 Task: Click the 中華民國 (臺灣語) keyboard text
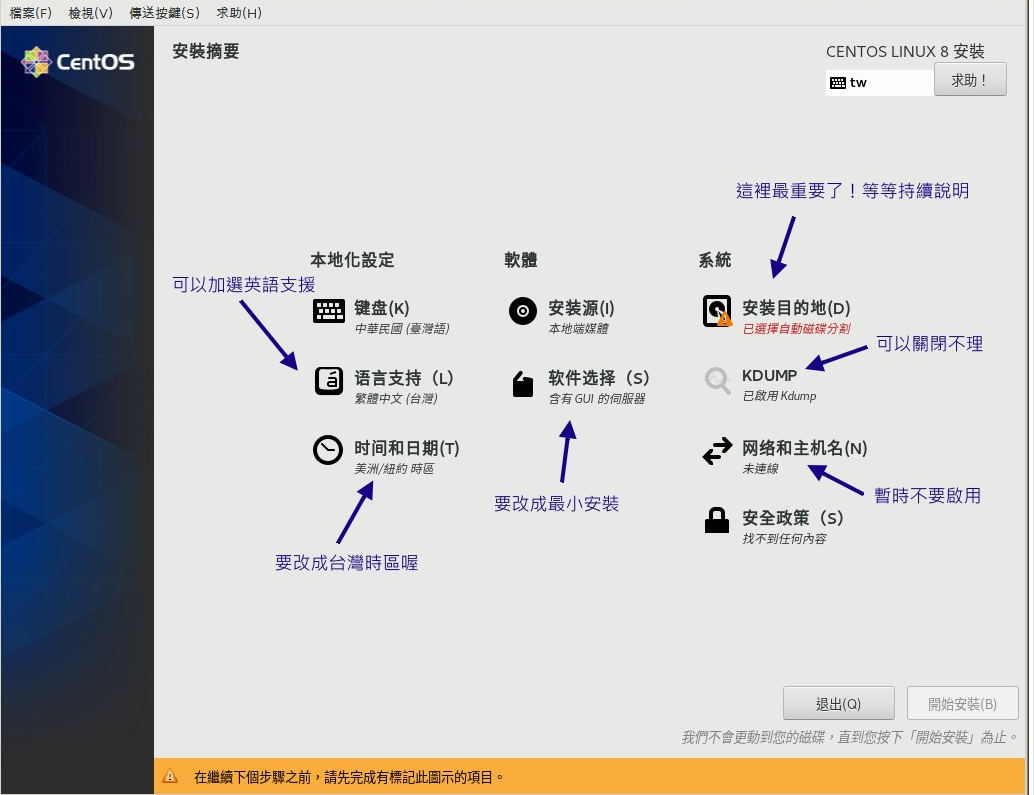[x=402, y=328]
